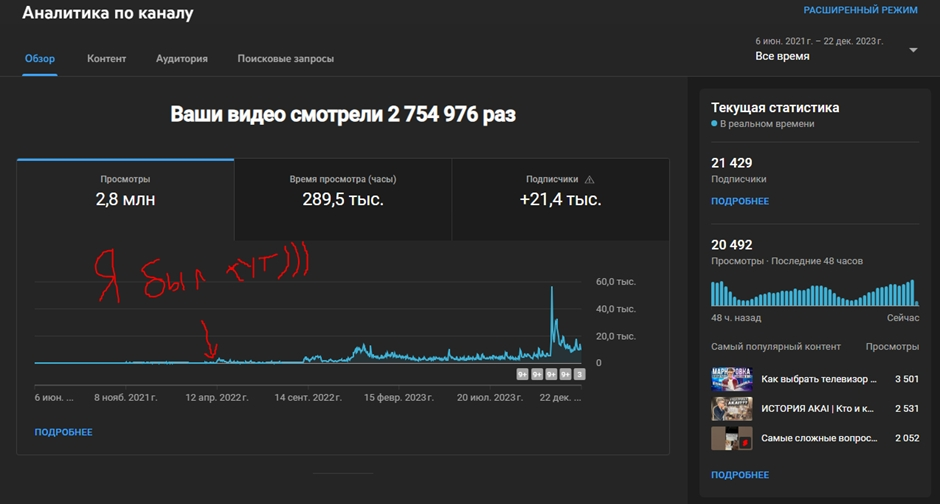Screen dimensions: 940x504
Task: Click ПОДРОБНЕЕ below the popular content list
Action: tap(740, 475)
